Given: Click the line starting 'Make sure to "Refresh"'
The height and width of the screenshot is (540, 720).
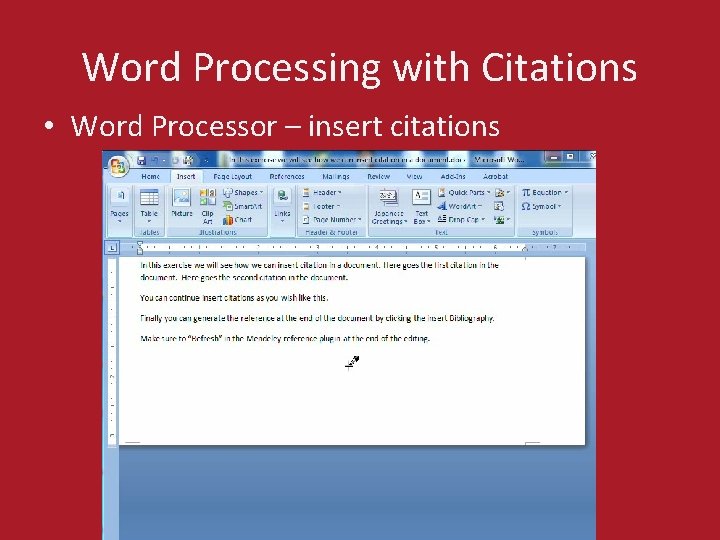Looking at the screenshot, I should (x=285, y=338).
